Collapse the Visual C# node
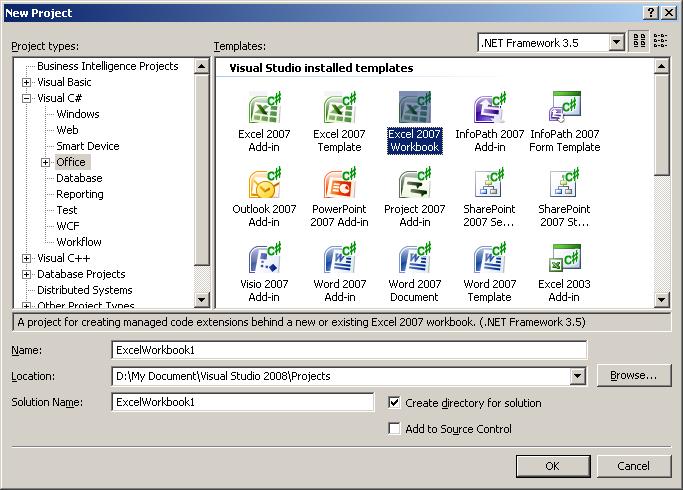This screenshot has height=490, width=683. coord(27,98)
